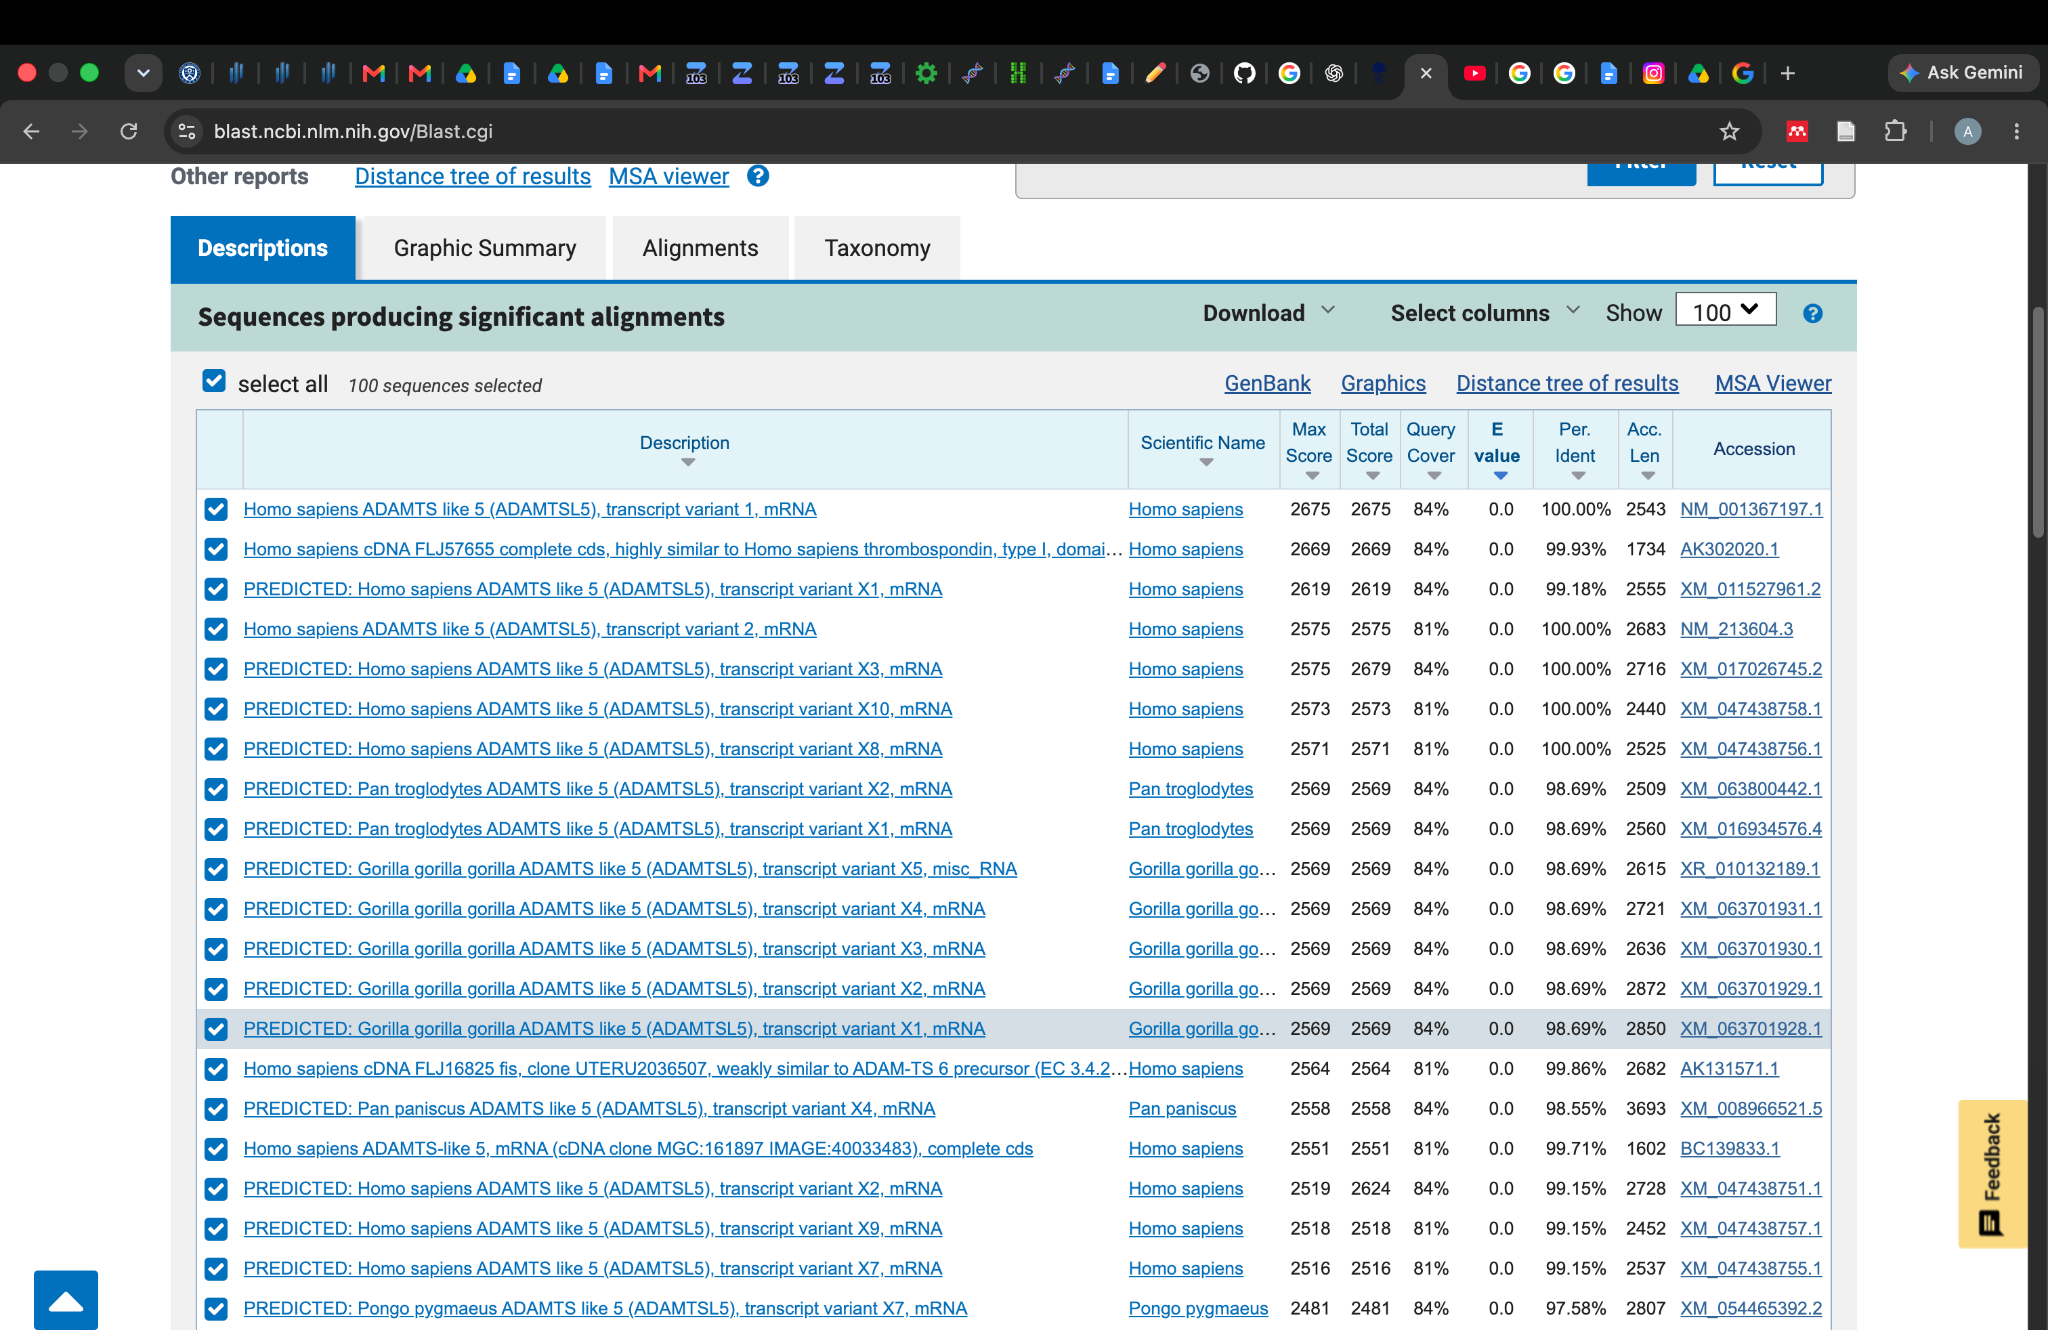Open the help icon next to Show dropdown
The width and height of the screenshot is (2048, 1330).
[x=1812, y=314]
